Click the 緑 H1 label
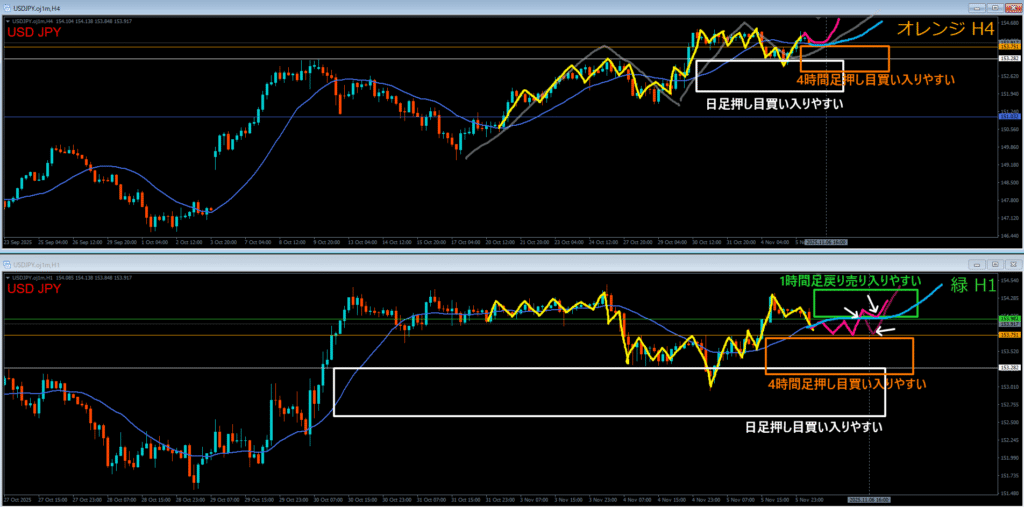The width and height of the screenshot is (1024, 507). tap(972, 286)
